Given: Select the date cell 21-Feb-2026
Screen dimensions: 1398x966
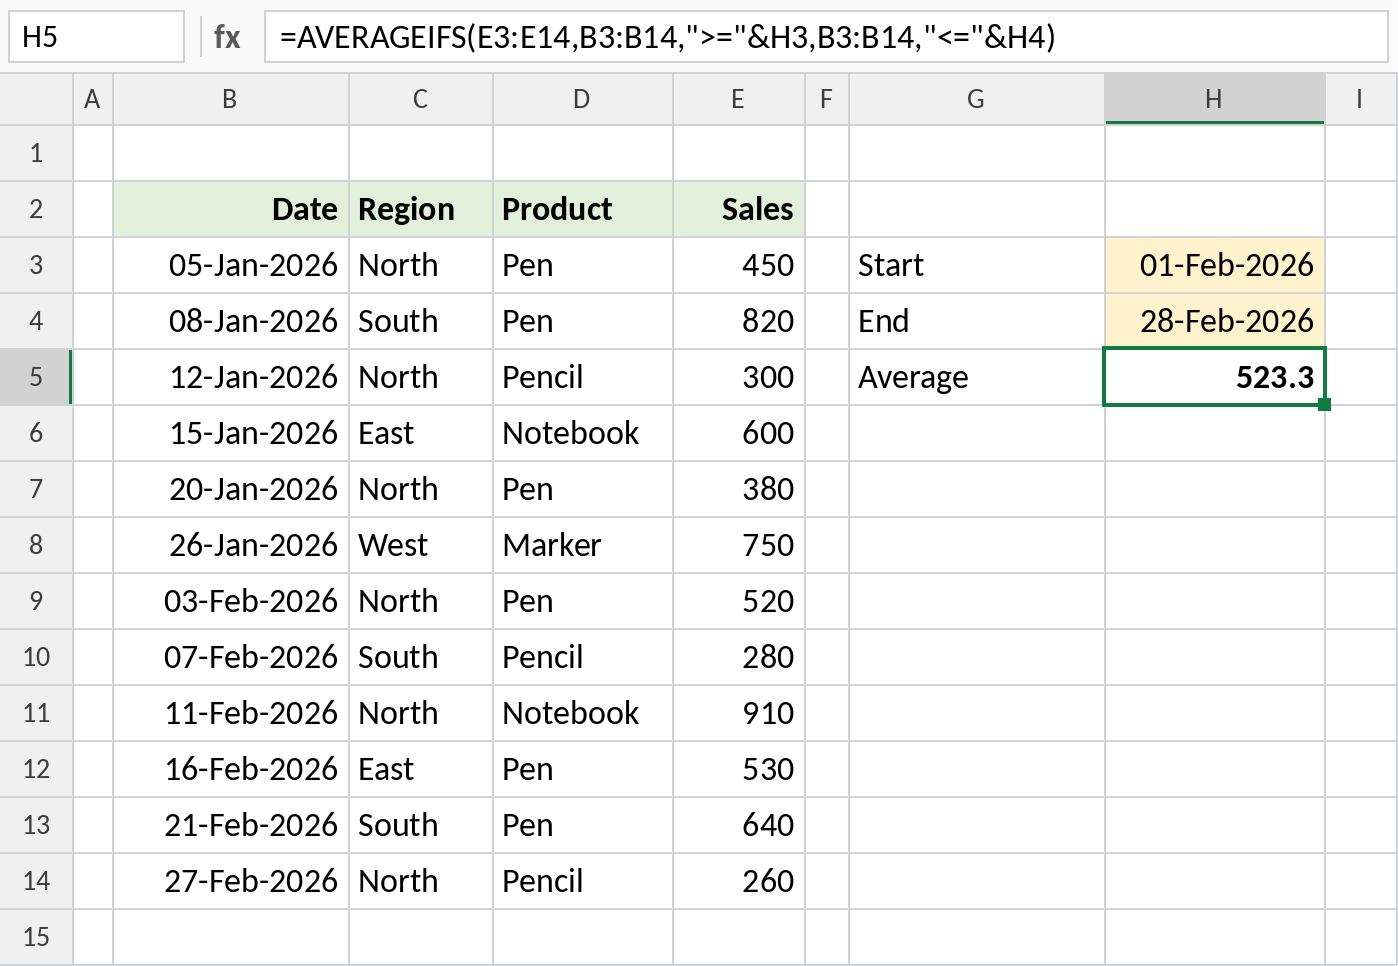Looking at the screenshot, I should click(x=231, y=825).
